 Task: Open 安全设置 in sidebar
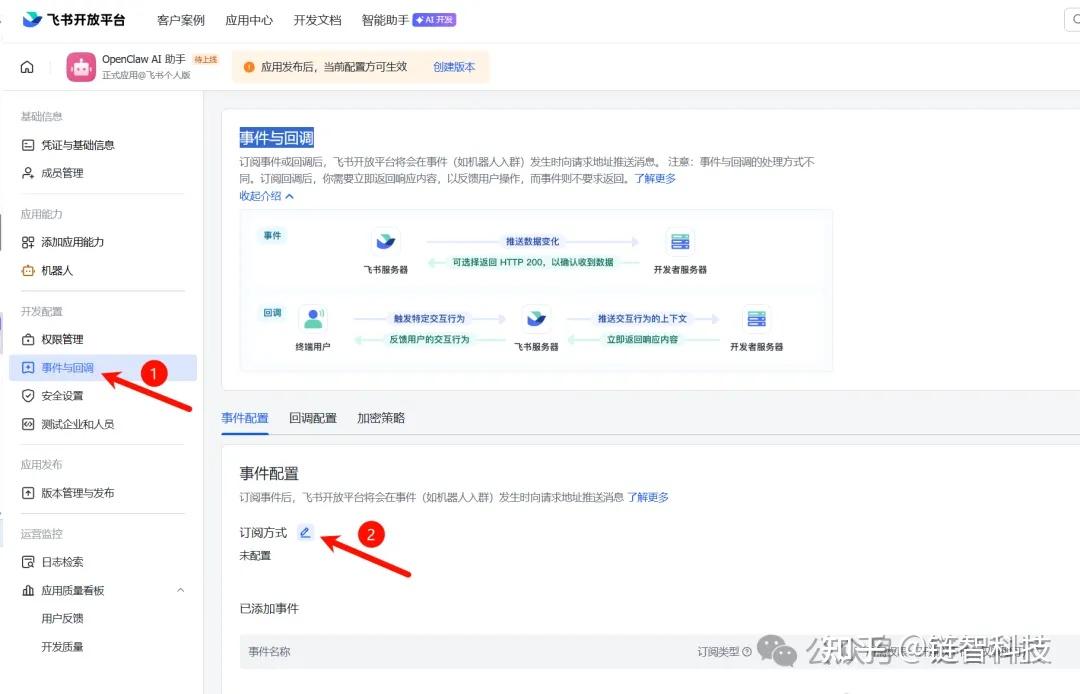103,396
